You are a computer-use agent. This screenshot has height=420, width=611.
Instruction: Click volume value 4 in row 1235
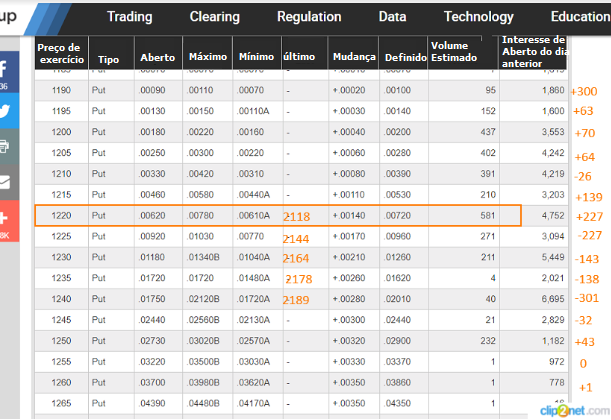[492, 278]
